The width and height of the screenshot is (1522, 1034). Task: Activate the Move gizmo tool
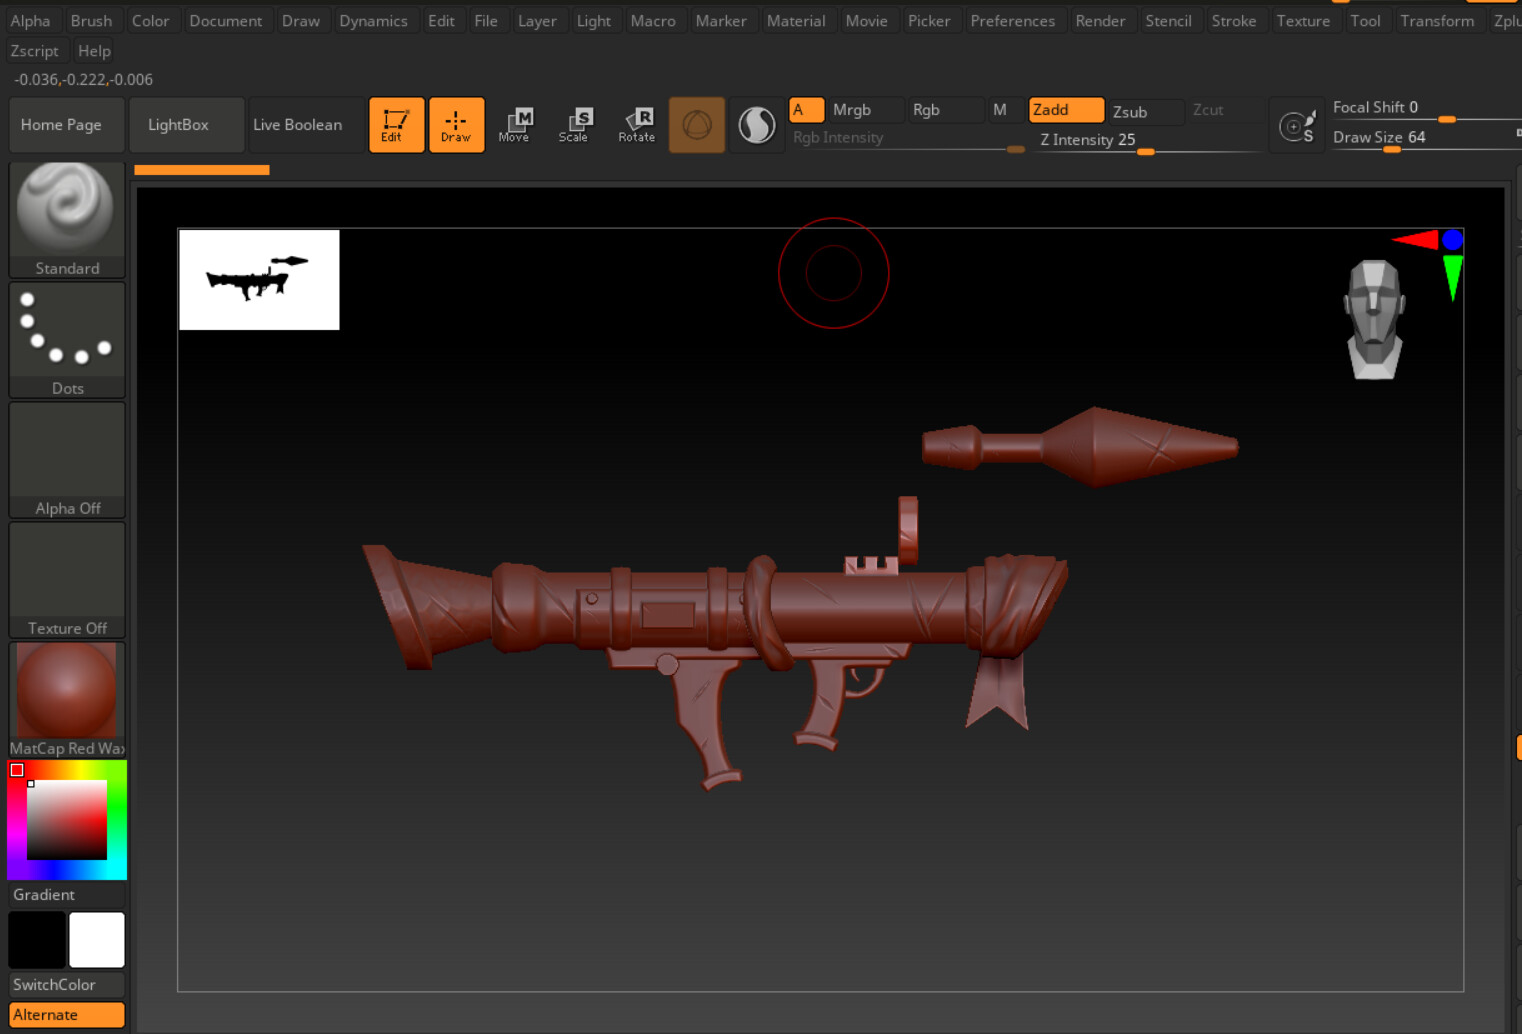coord(515,124)
